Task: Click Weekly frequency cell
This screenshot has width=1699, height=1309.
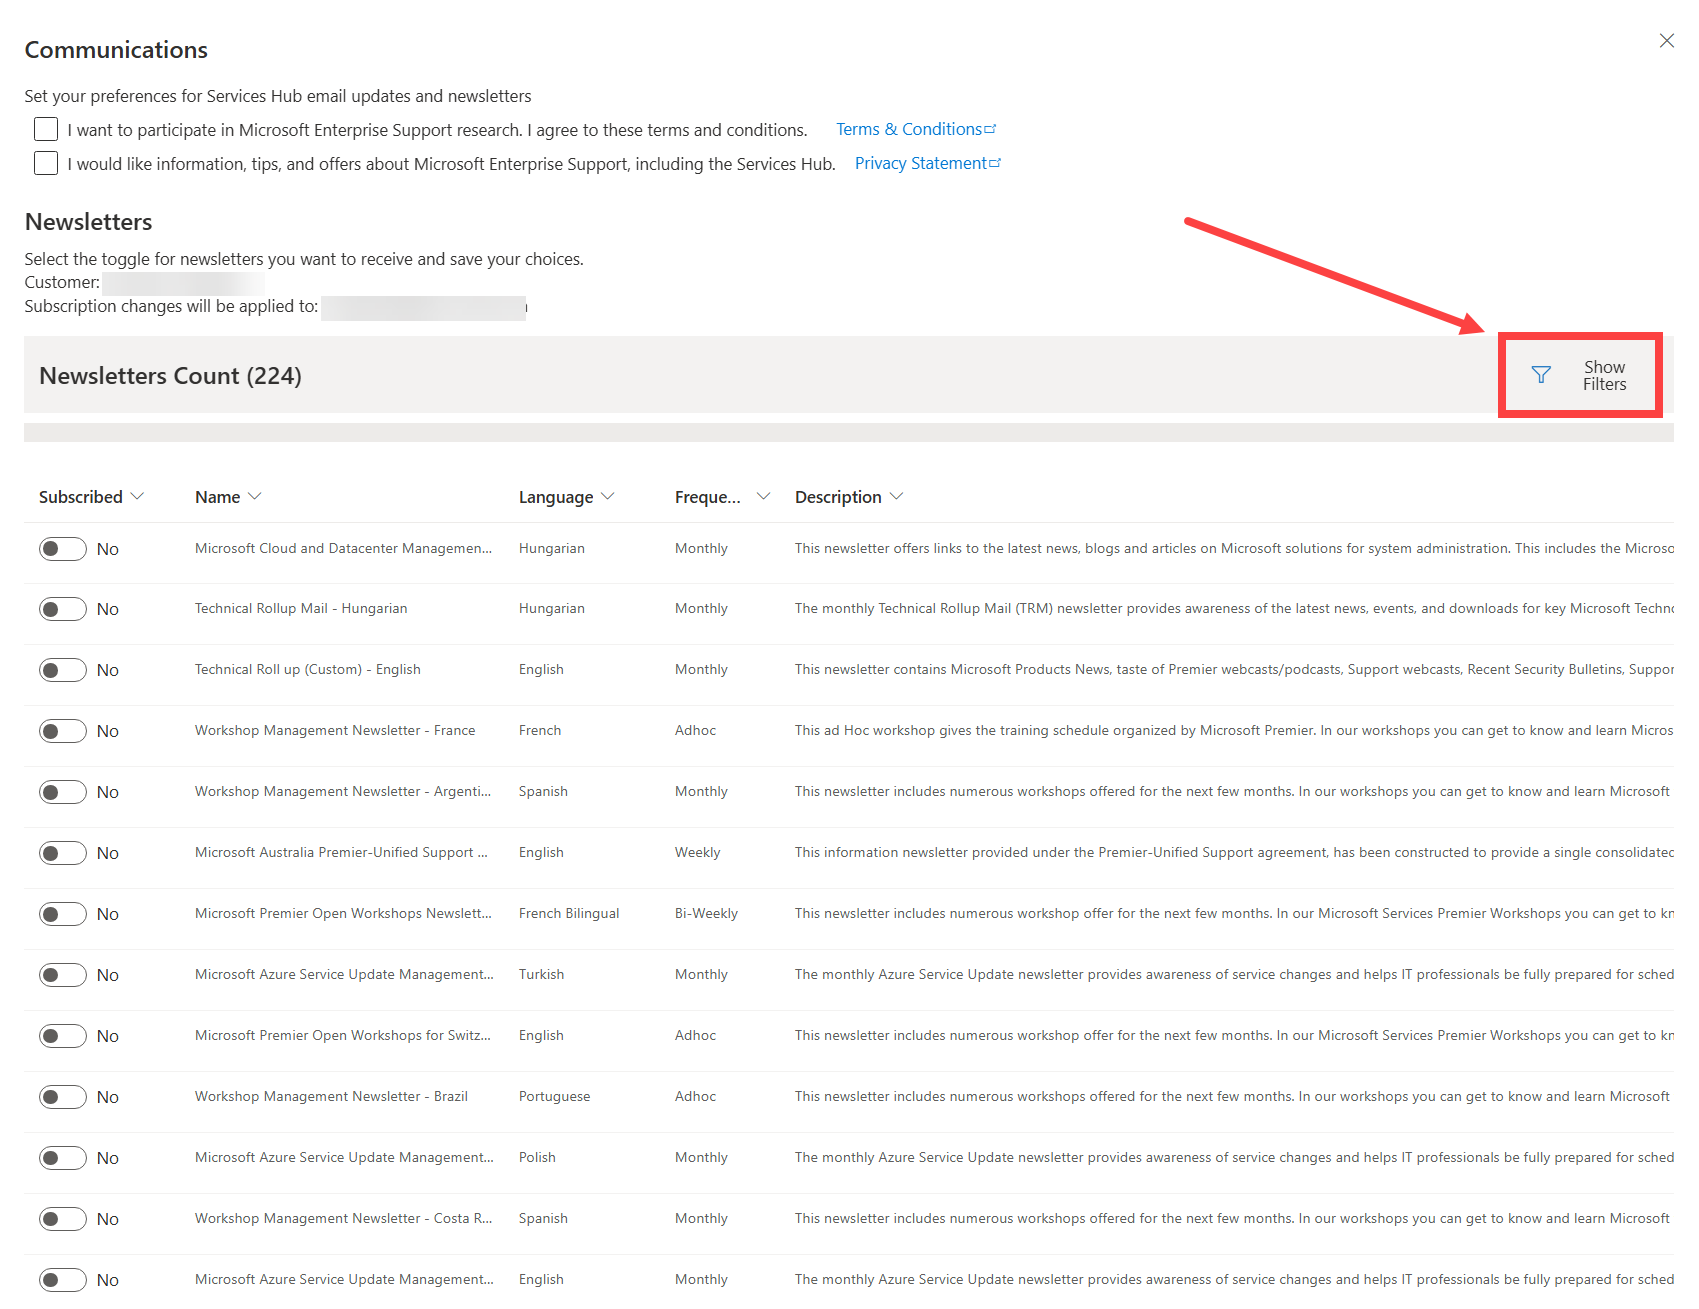Action: pos(697,852)
